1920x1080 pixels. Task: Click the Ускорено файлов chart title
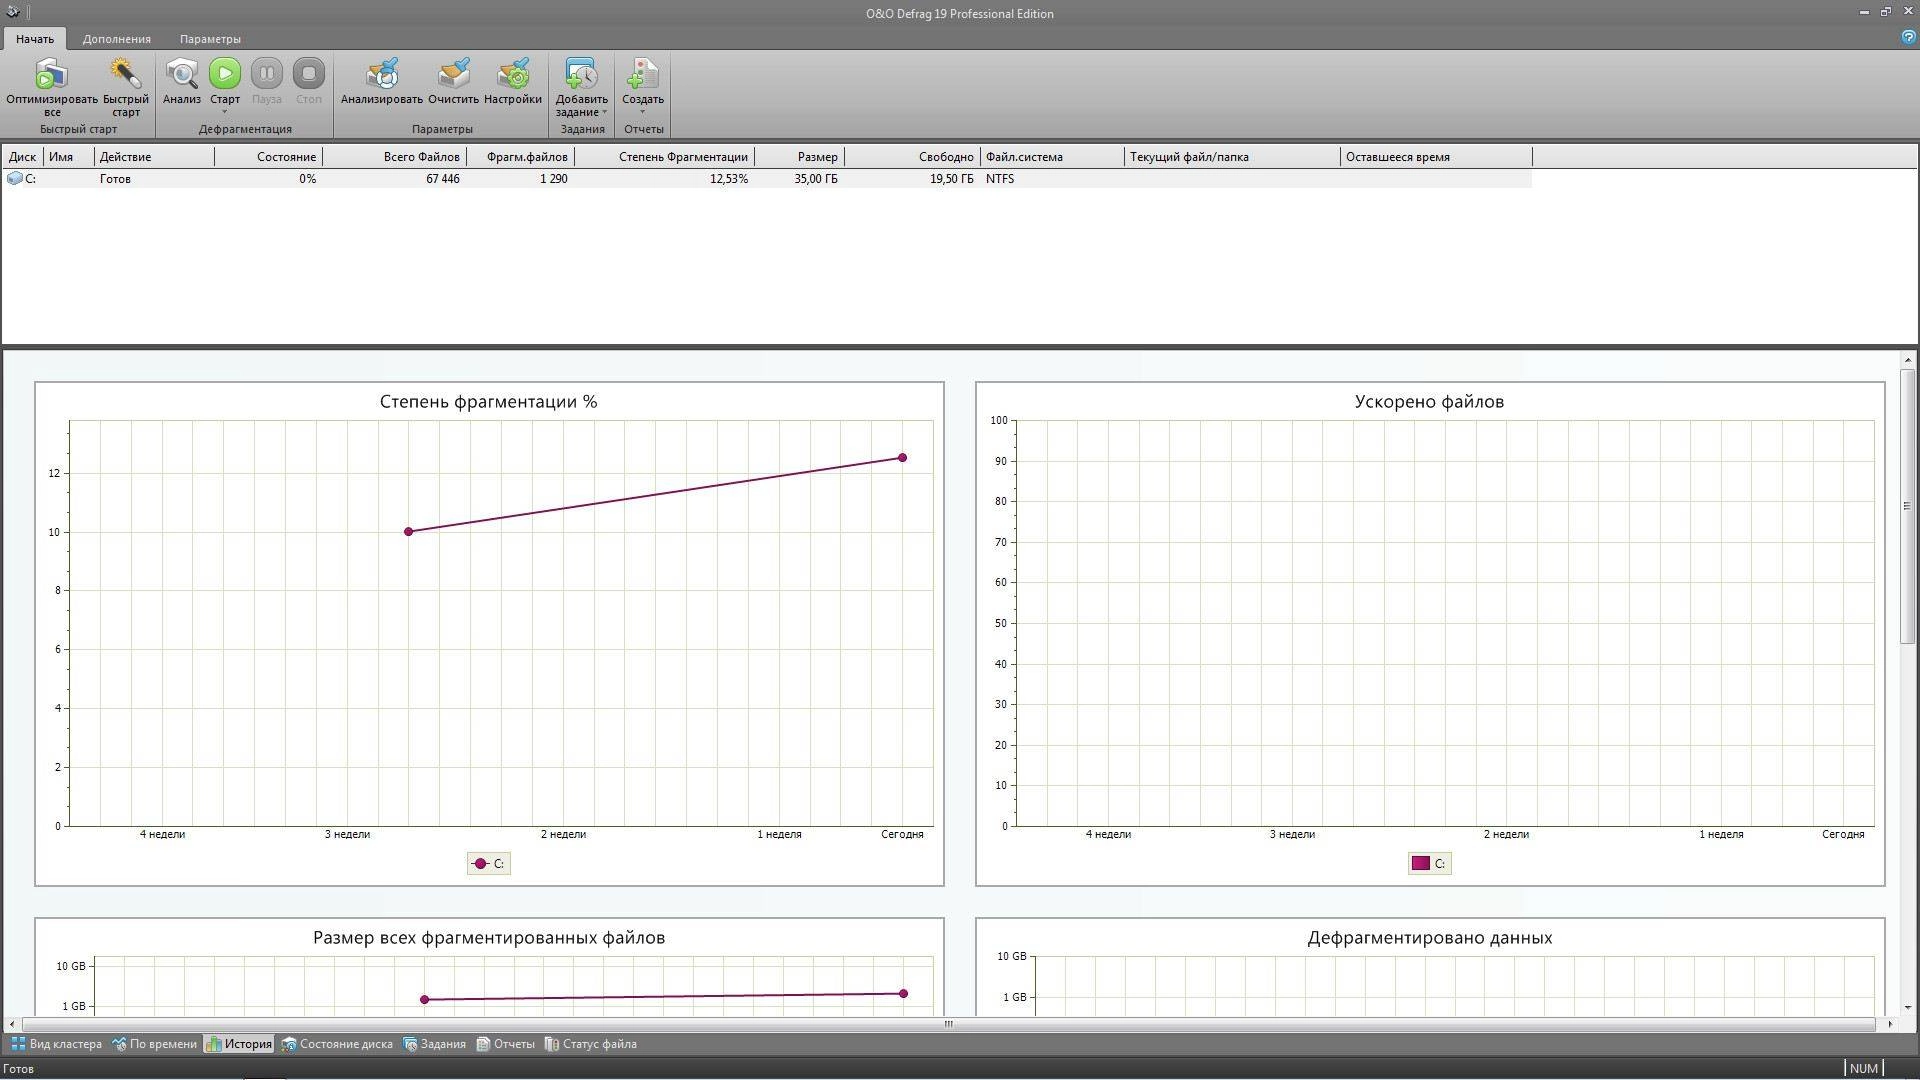click(1429, 402)
